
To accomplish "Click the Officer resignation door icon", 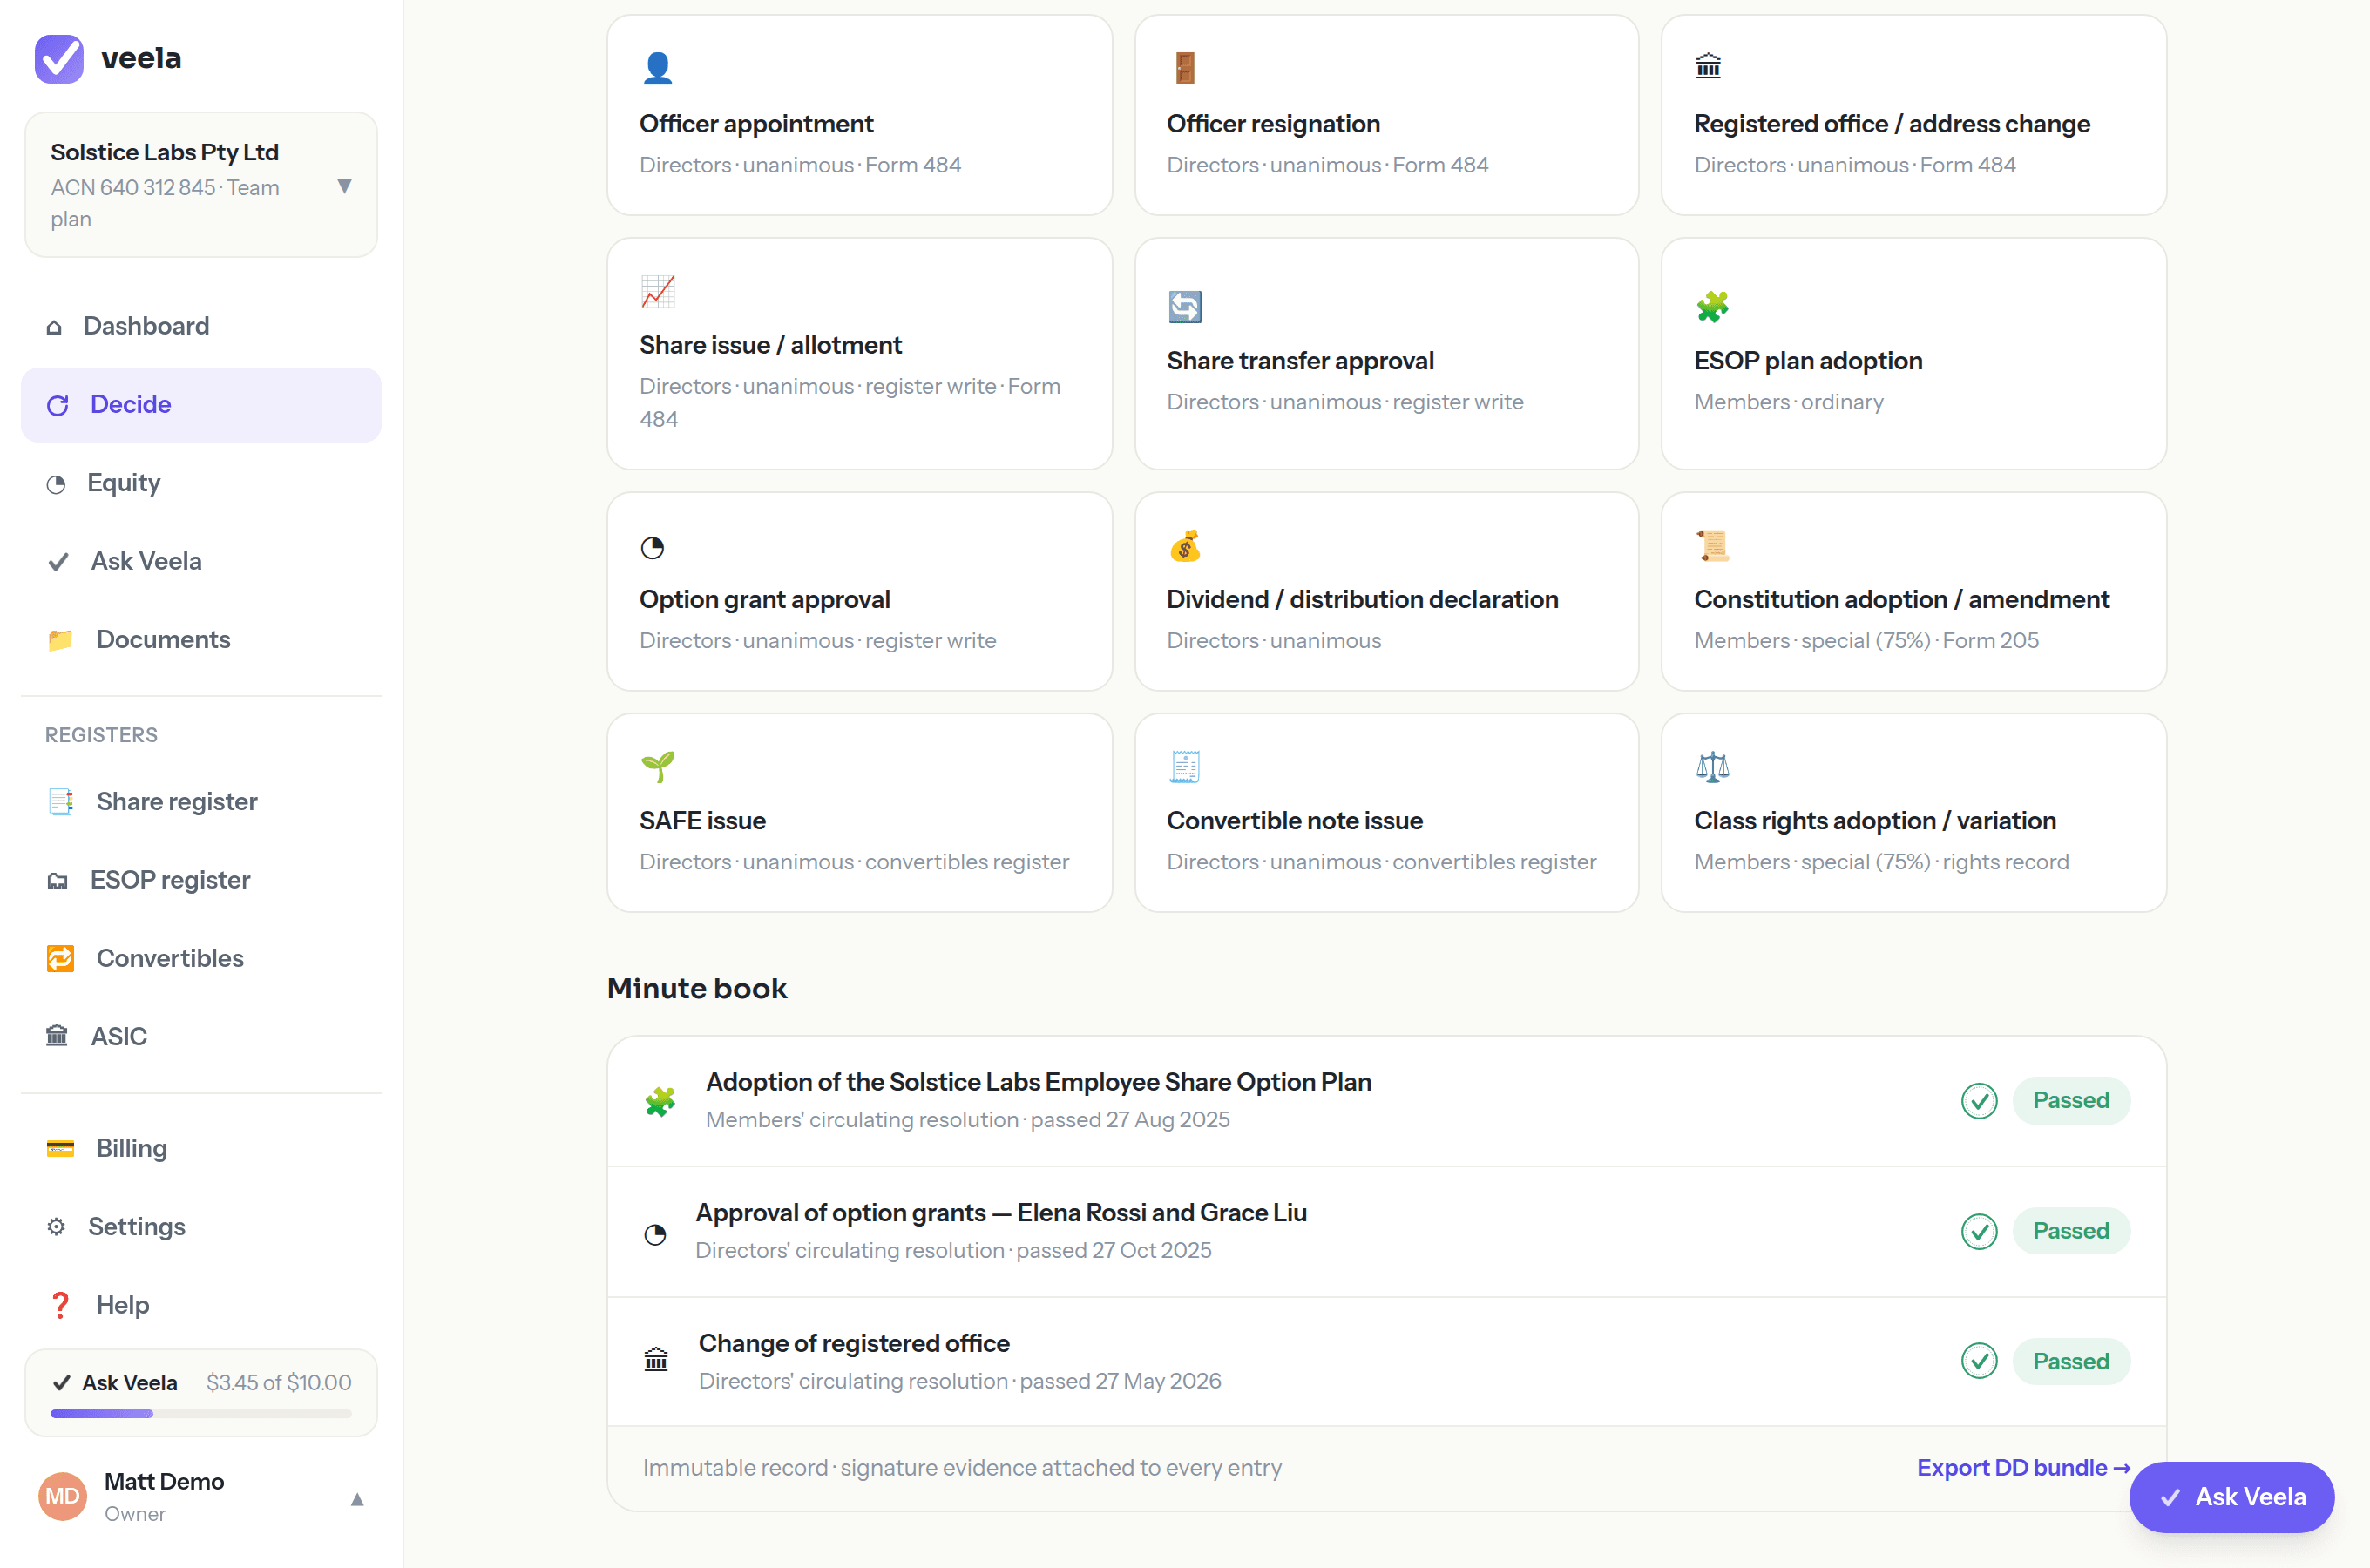I will tap(1185, 68).
